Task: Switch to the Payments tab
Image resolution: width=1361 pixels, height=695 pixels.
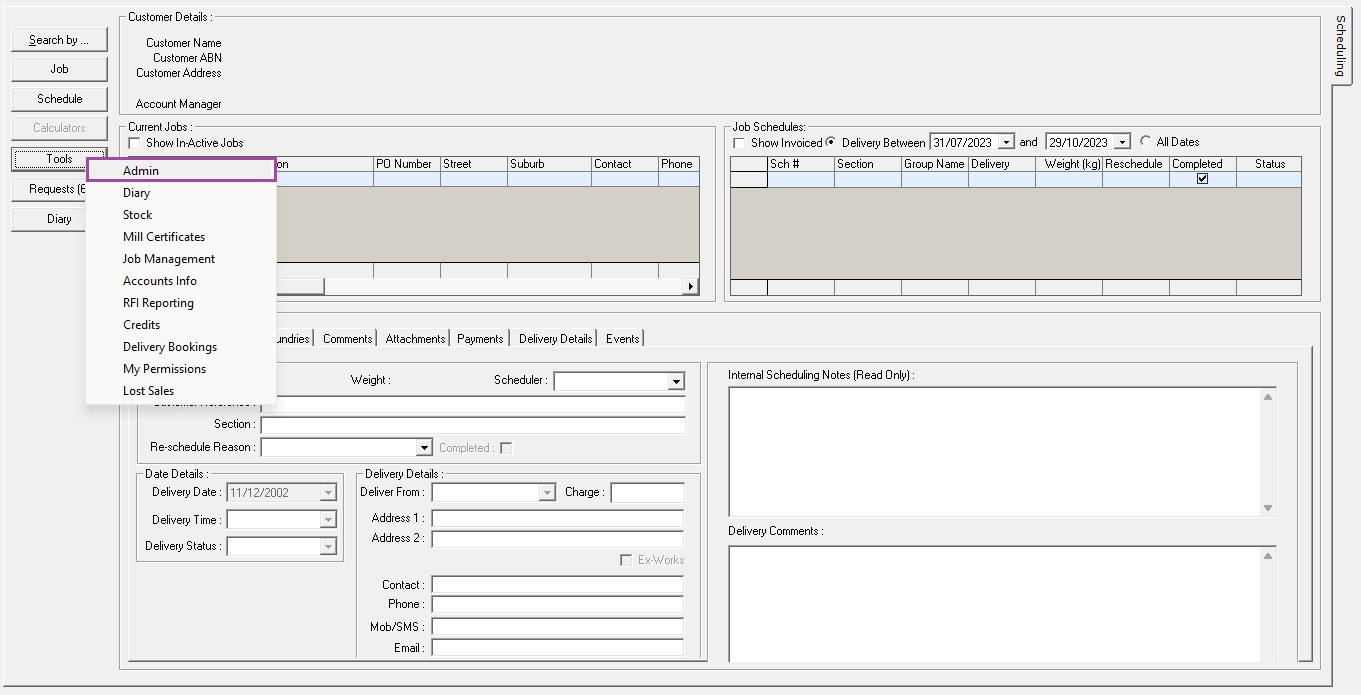Action: click(480, 339)
